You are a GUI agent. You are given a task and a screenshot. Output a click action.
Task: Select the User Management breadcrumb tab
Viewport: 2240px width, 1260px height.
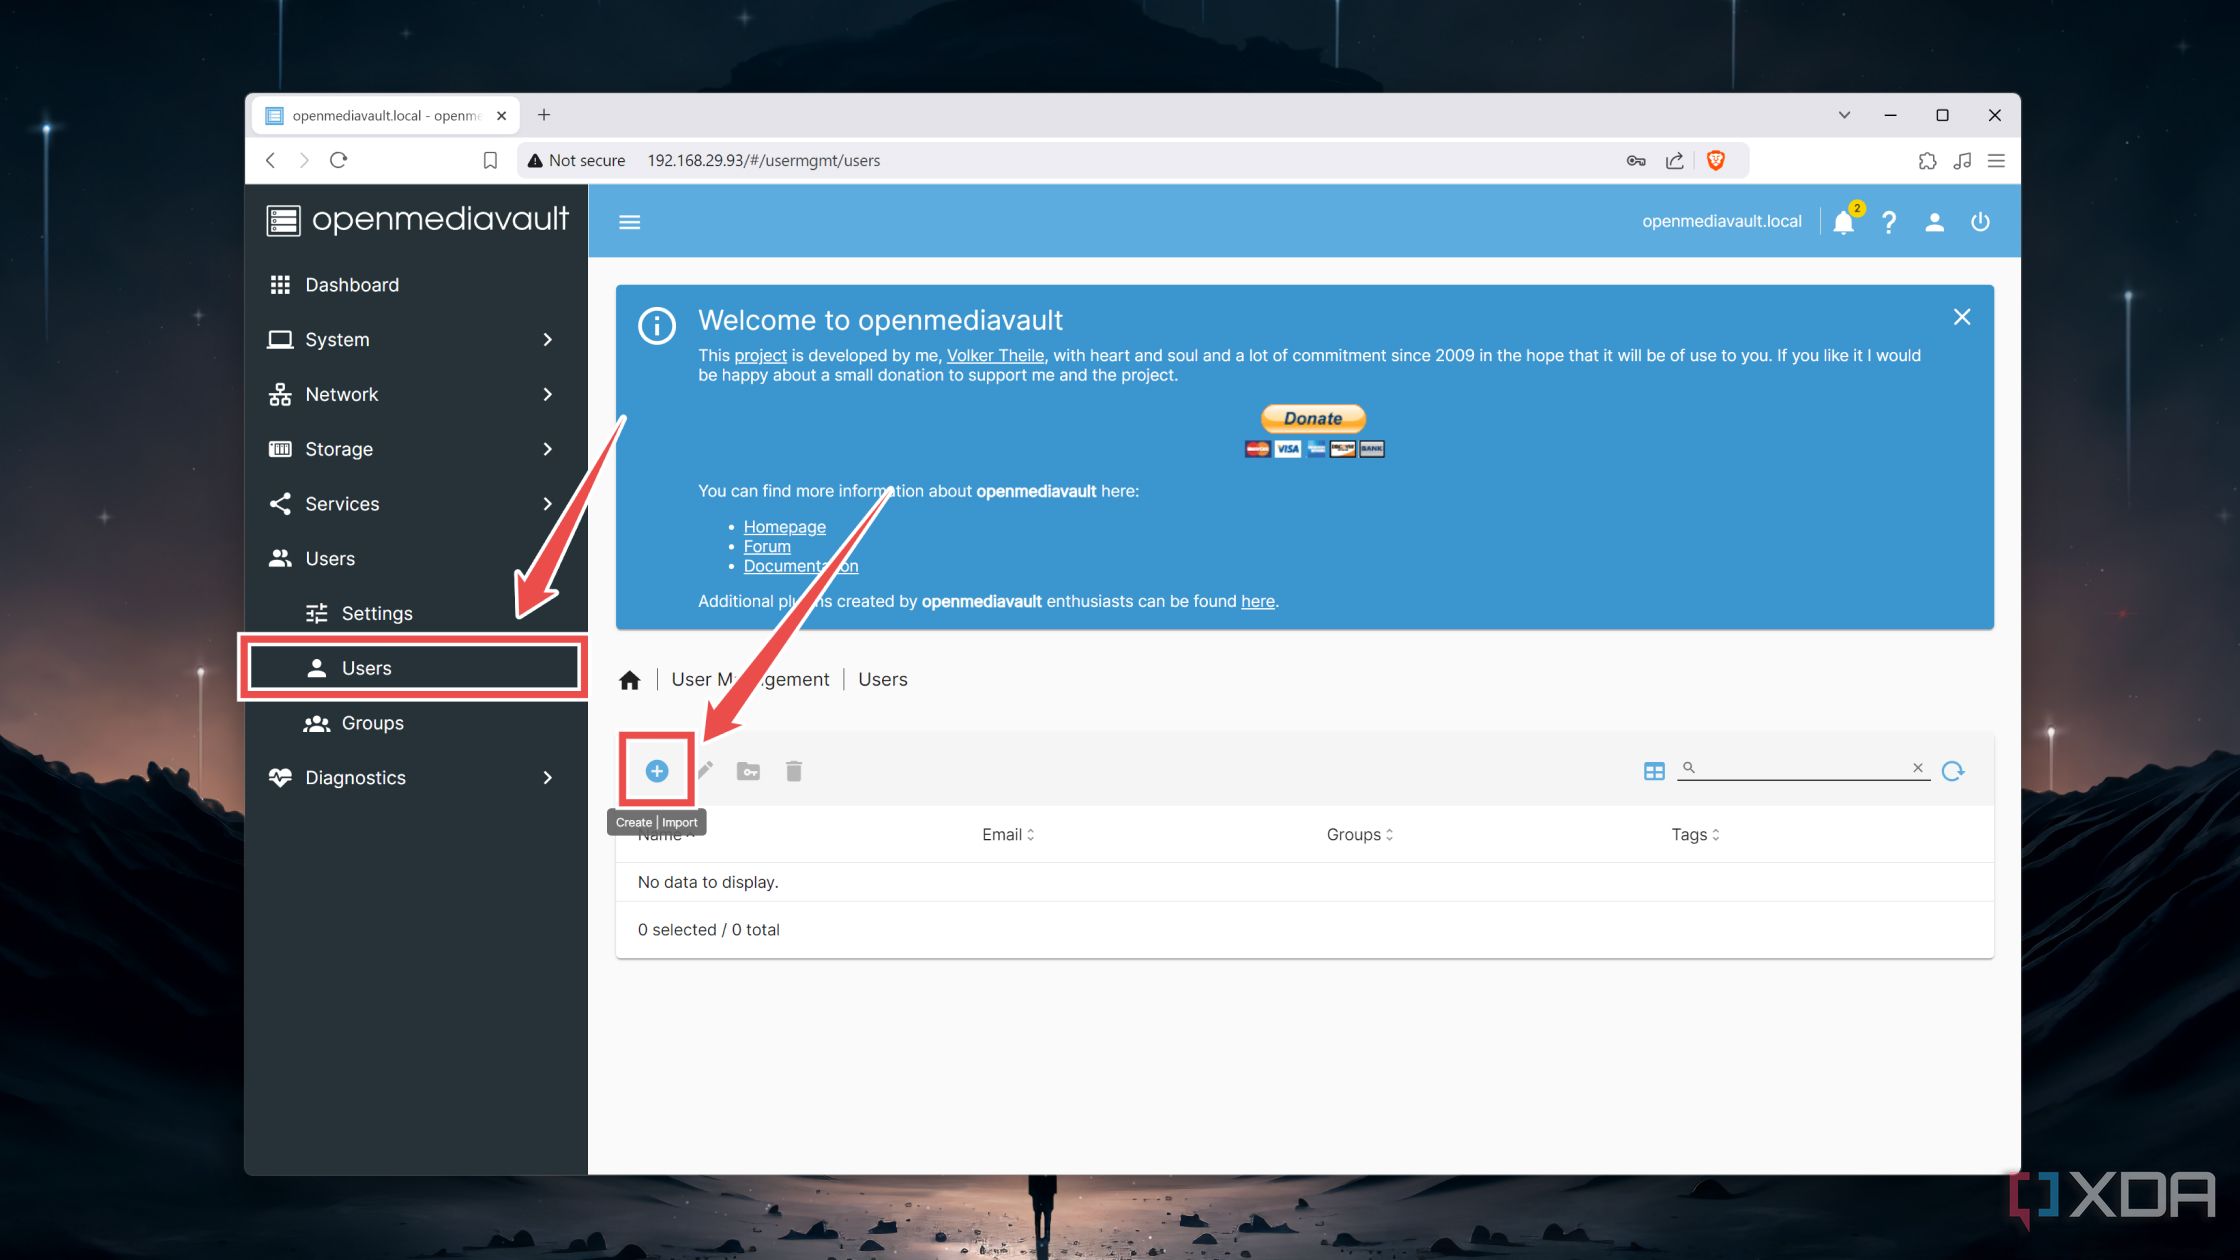(749, 678)
